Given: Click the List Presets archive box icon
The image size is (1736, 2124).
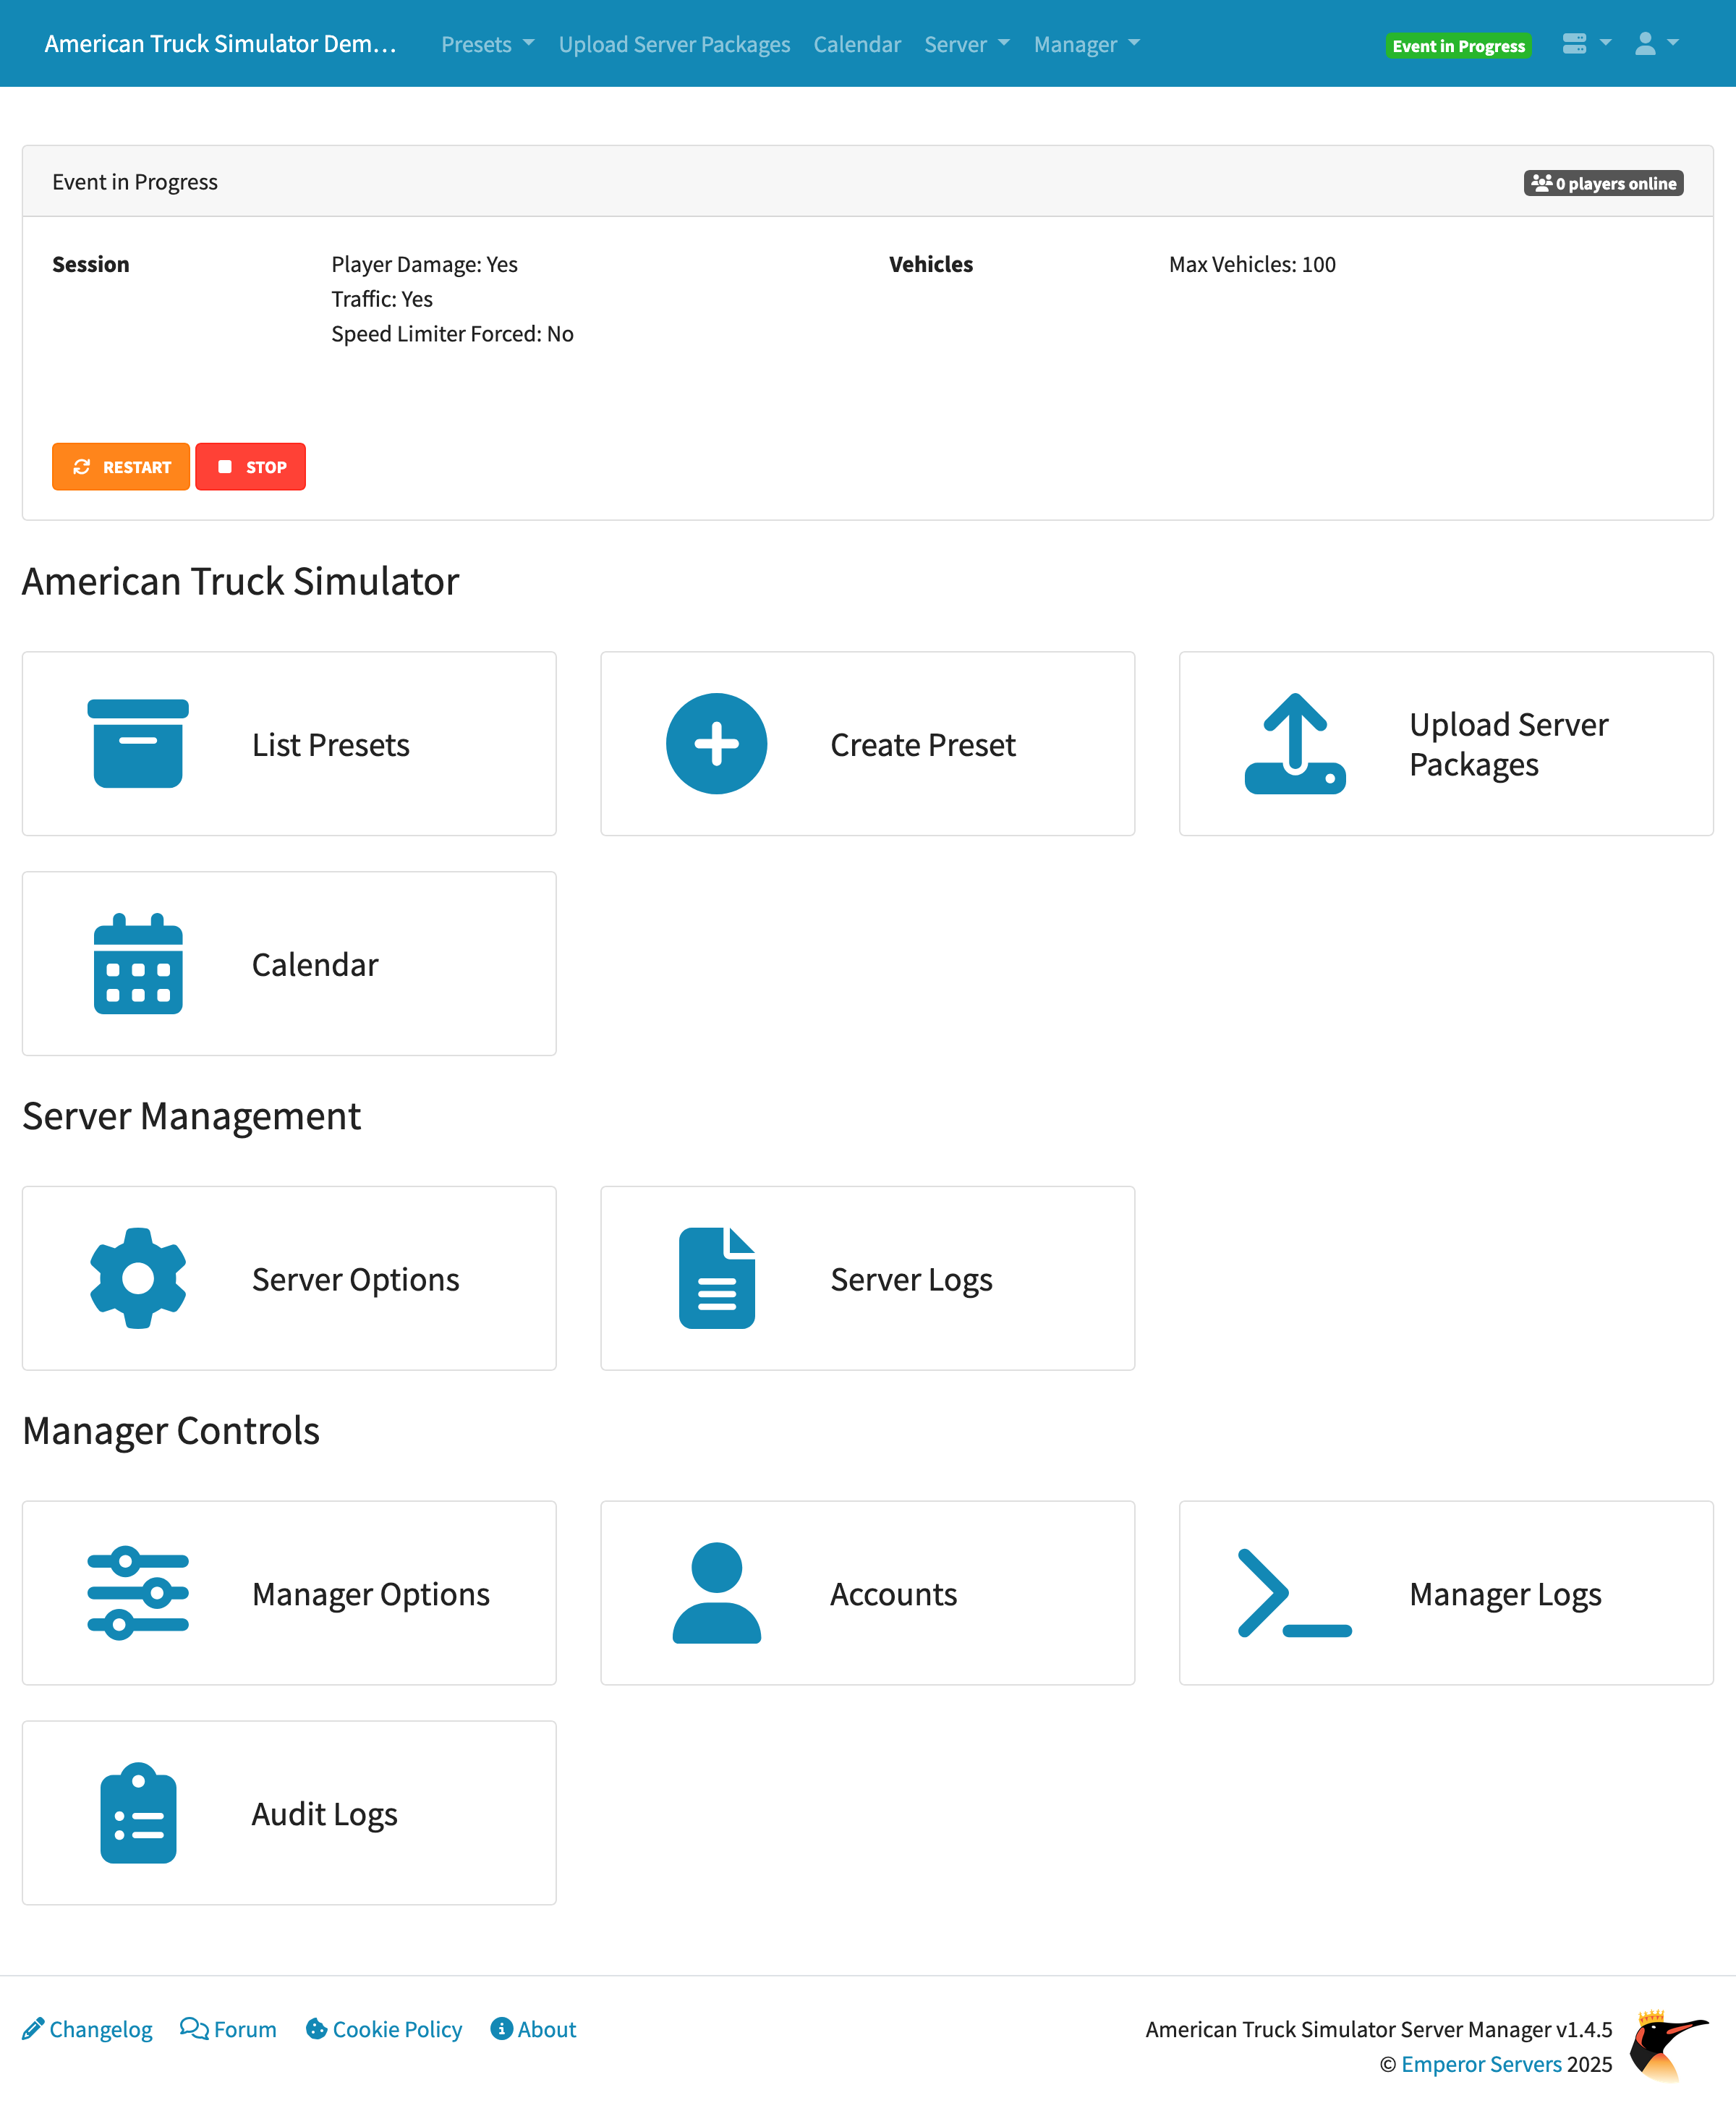Looking at the screenshot, I should tap(138, 744).
